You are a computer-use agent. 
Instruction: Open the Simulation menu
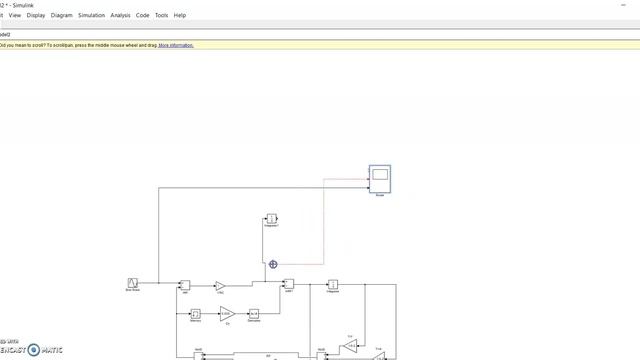[91, 15]
